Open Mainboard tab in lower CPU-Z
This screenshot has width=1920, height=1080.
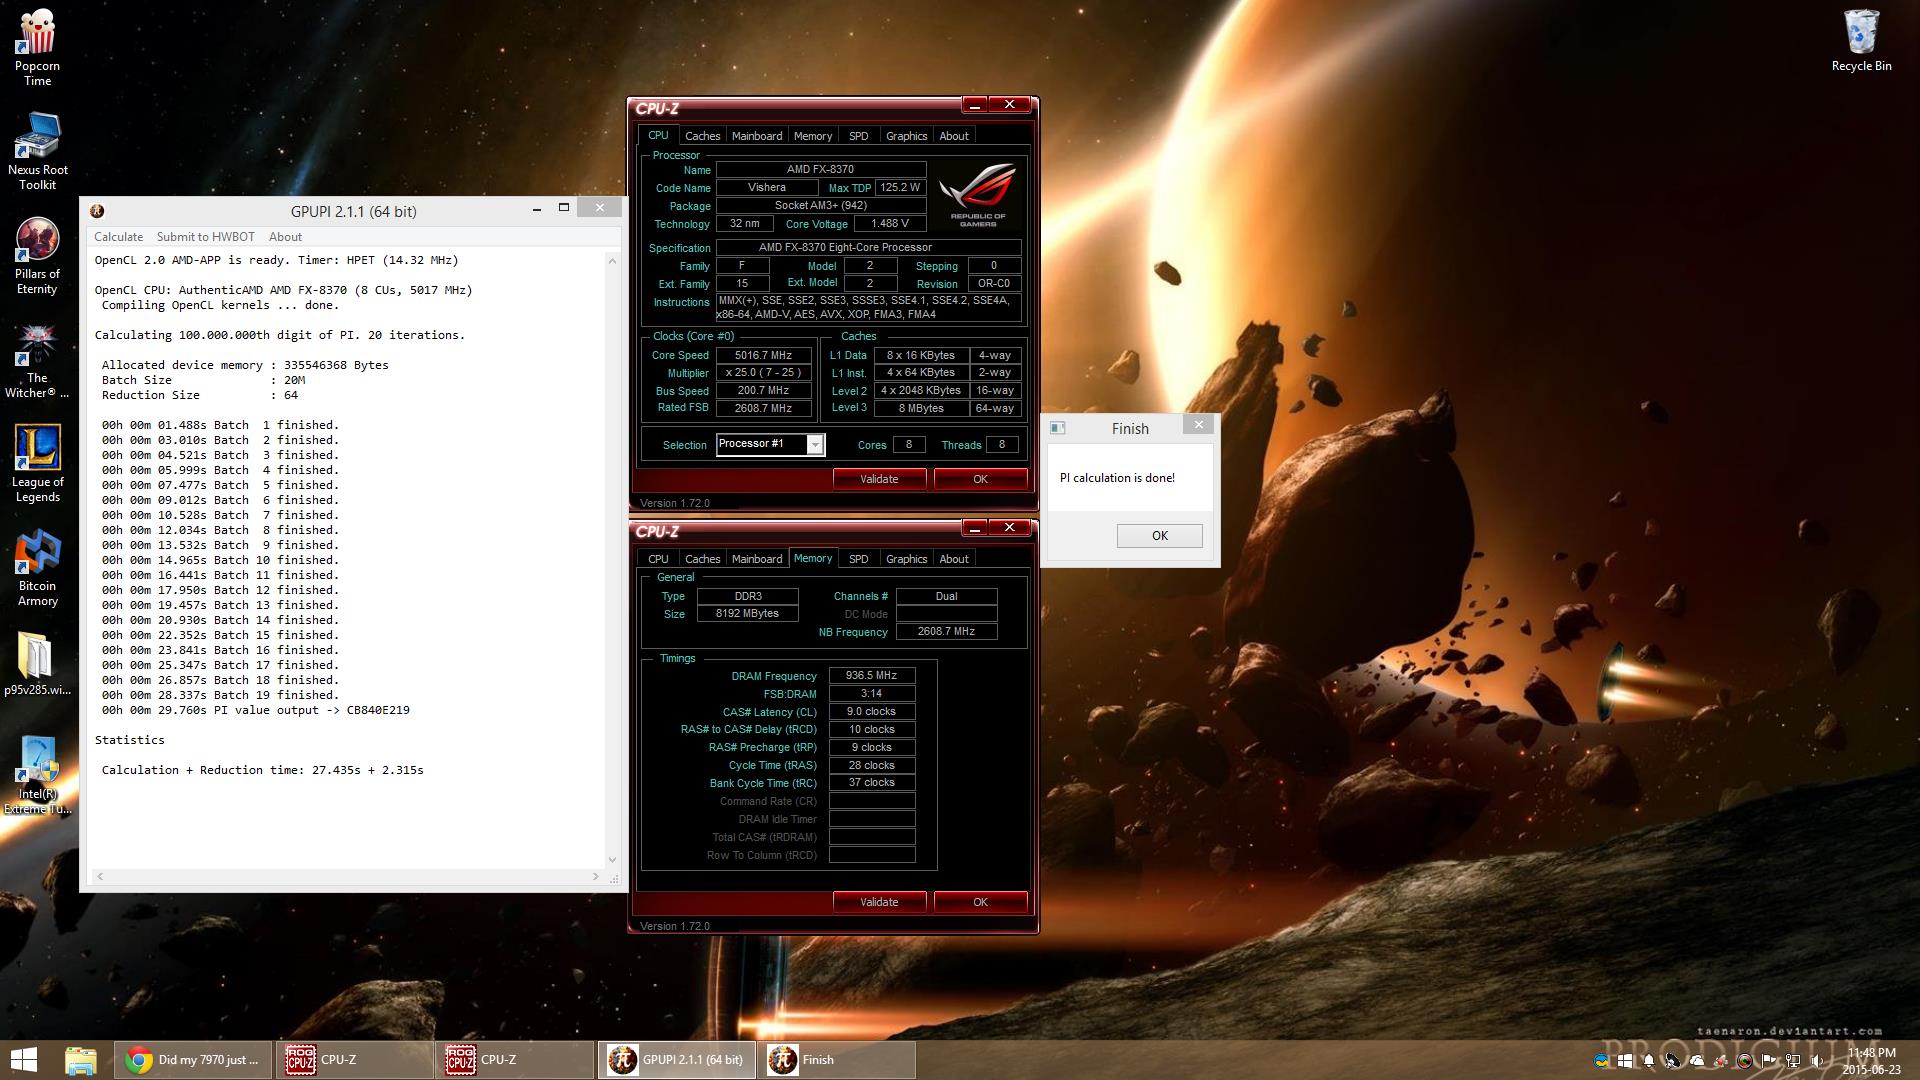[x=757, y=559]
